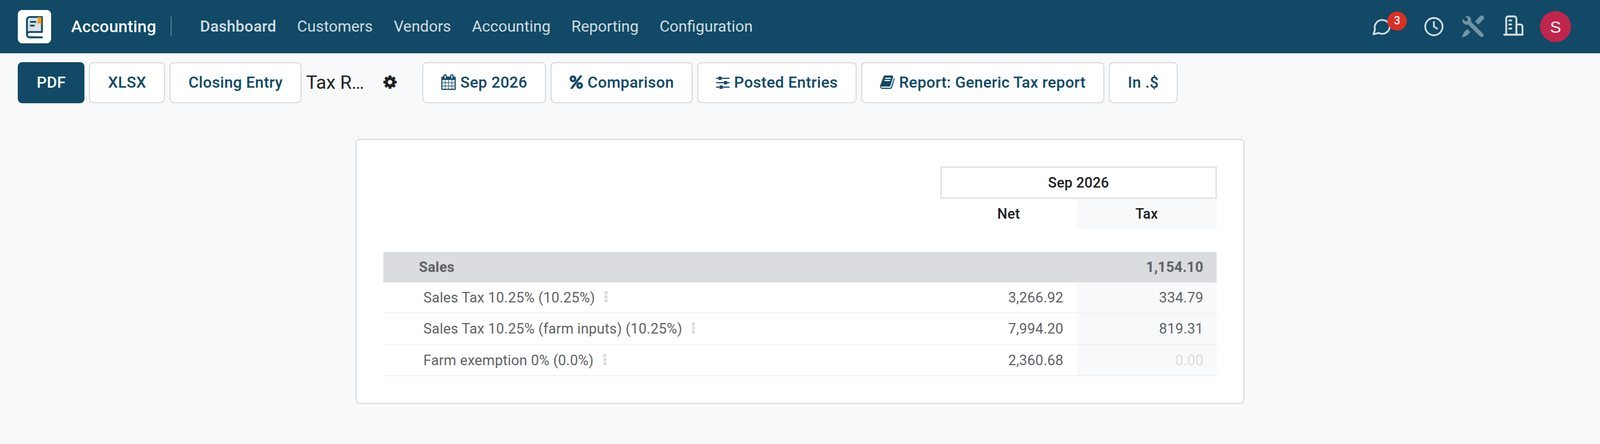Open the developer tools wrench icon
This screenshot has width=1600, height=444.
[1473, 26]
